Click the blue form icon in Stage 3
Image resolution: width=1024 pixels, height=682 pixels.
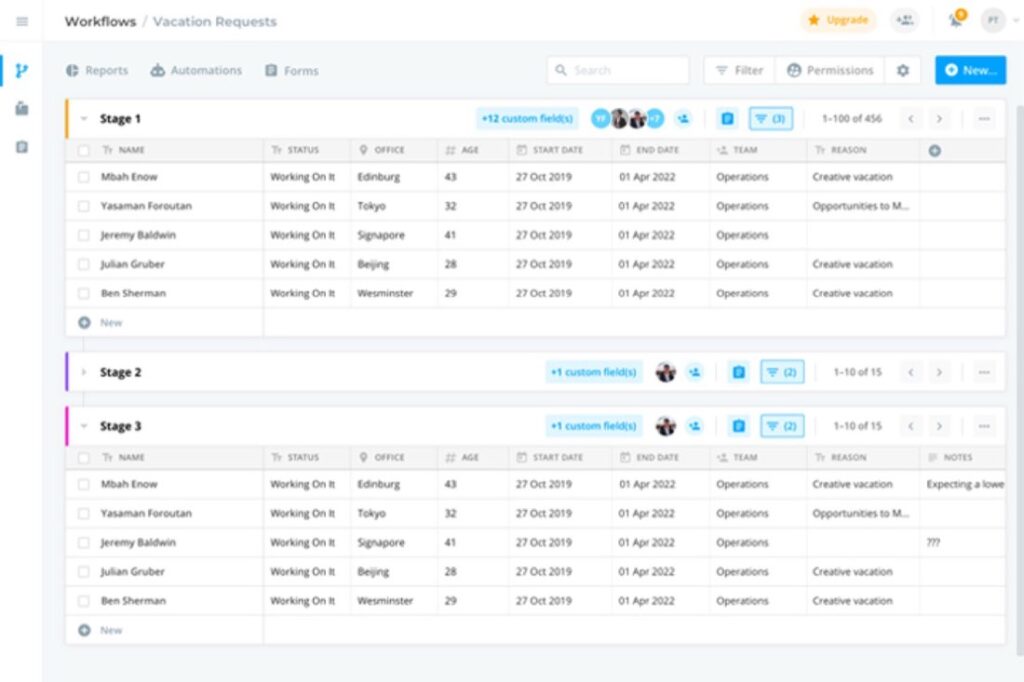(x=739, y=426)
